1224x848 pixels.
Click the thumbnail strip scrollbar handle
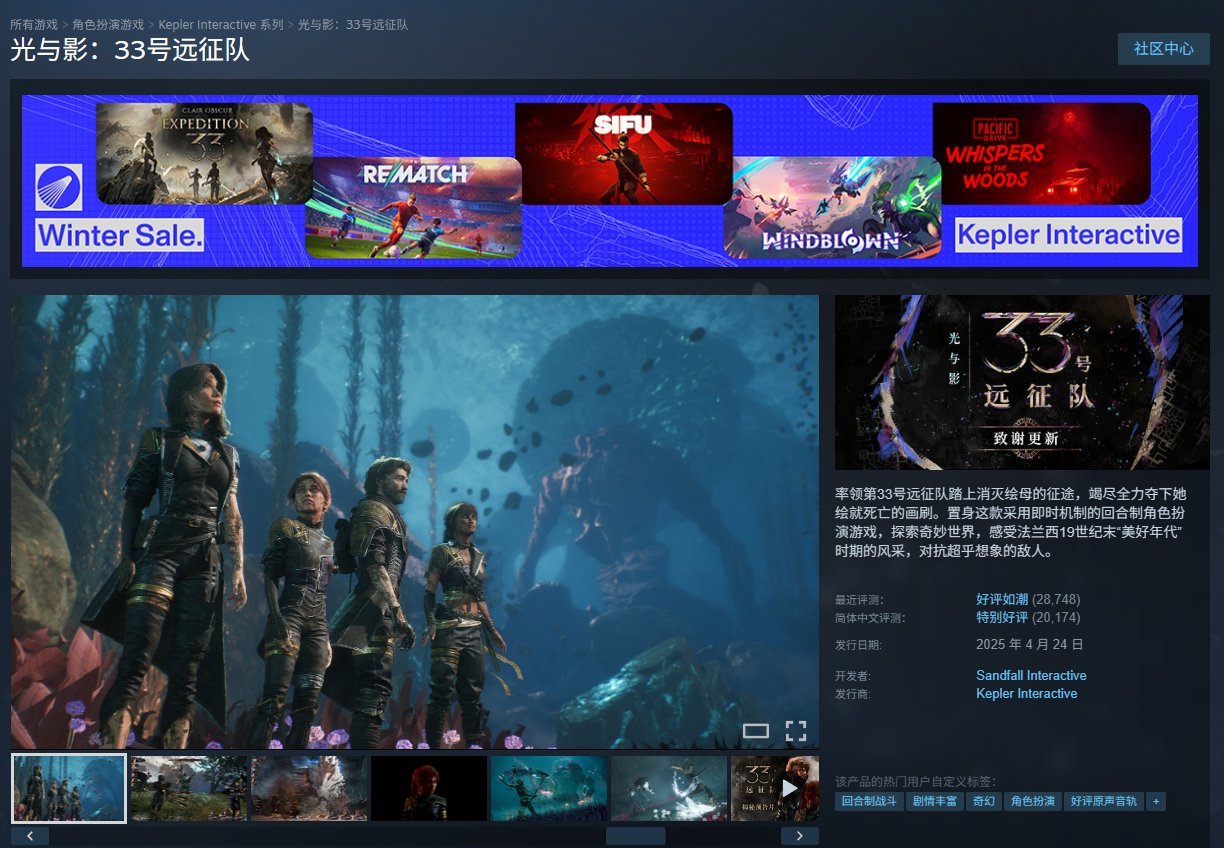coord(635,836)
